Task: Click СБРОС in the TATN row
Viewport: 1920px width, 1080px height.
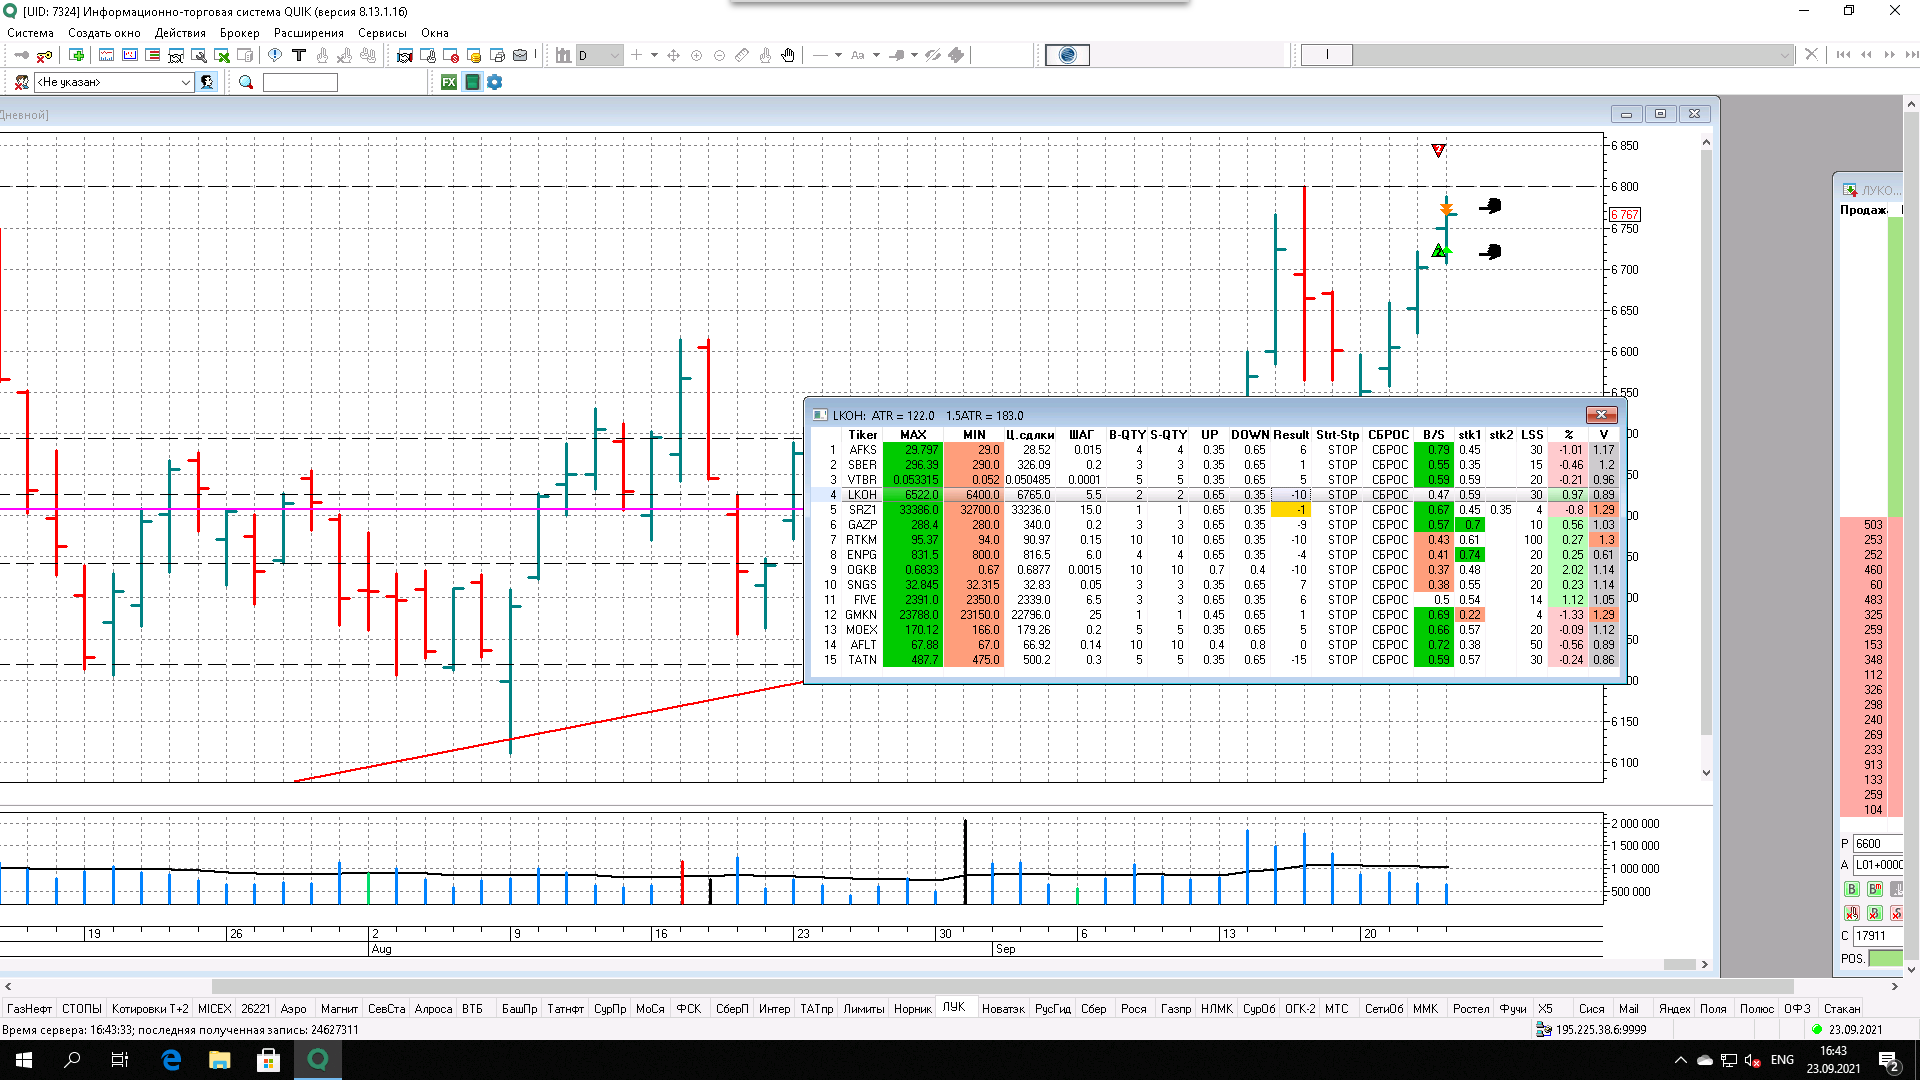Action: [x=1389, y=660]
